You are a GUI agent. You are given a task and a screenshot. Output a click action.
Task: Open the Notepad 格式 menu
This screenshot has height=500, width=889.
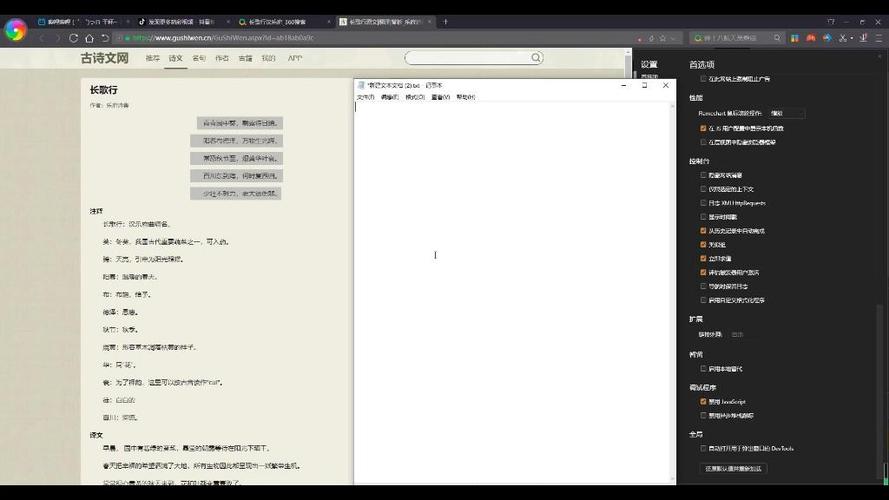415,97
